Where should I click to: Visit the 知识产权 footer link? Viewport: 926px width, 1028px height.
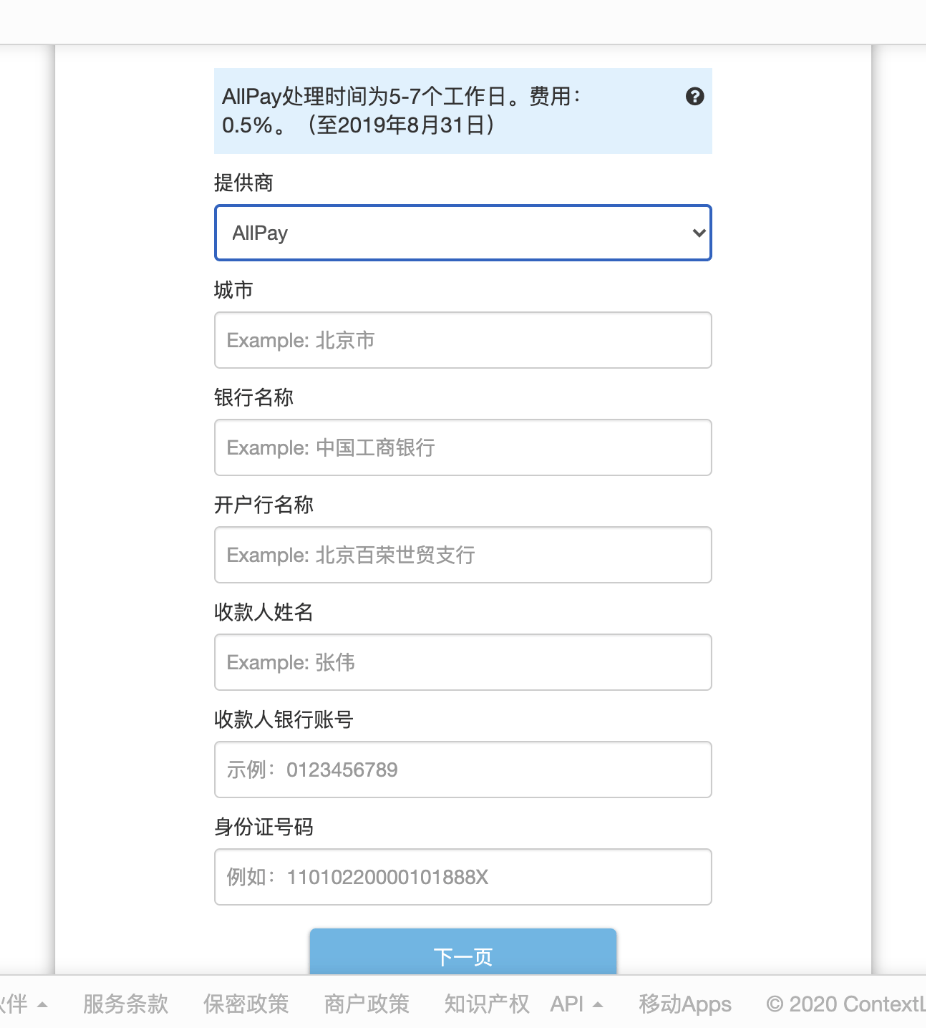[486, 1004]
